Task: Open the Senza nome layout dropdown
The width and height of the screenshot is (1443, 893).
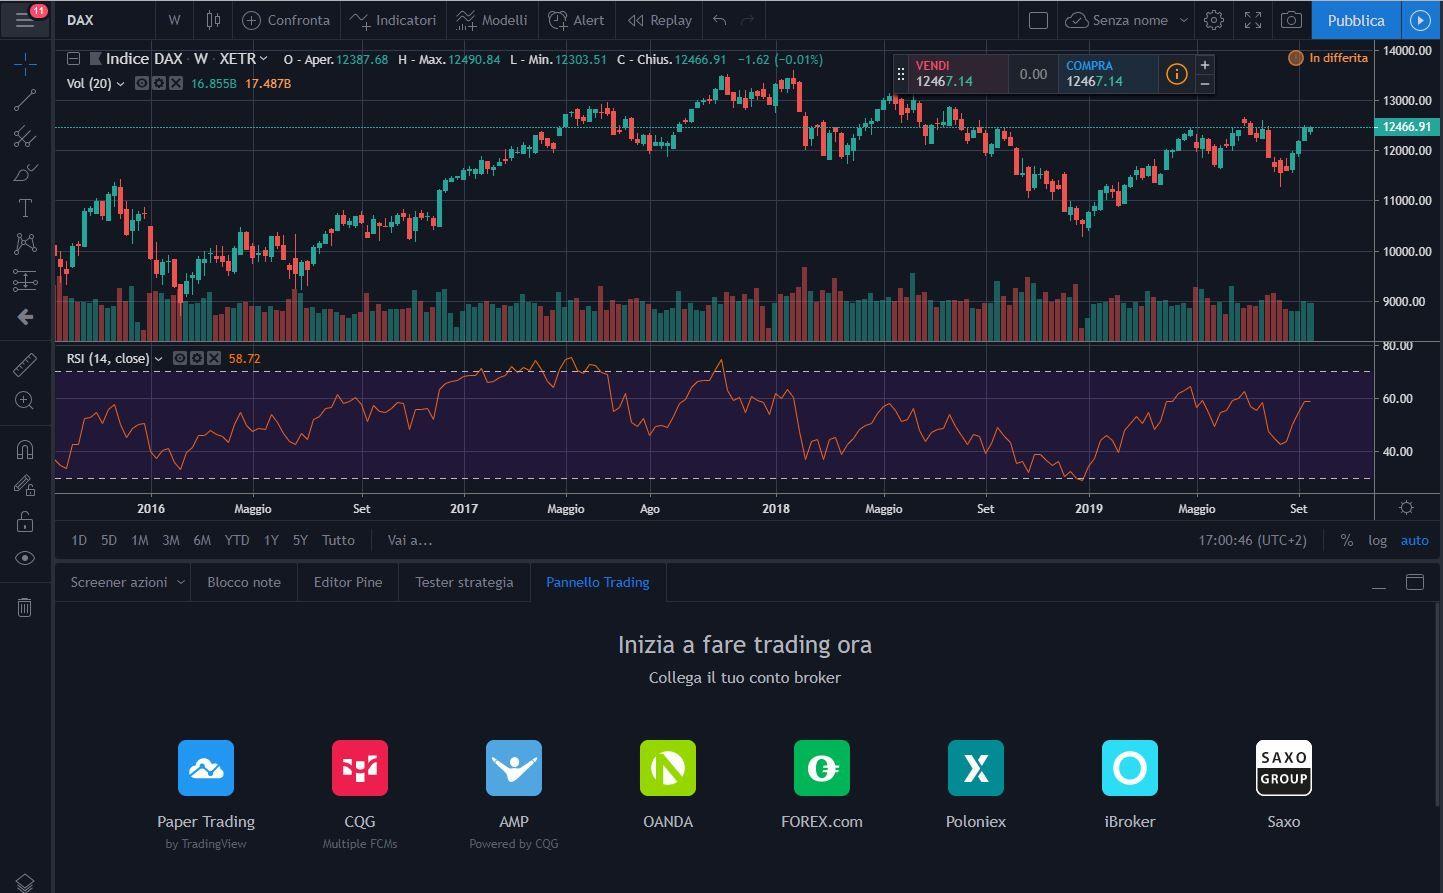Action: [1183, 20]
